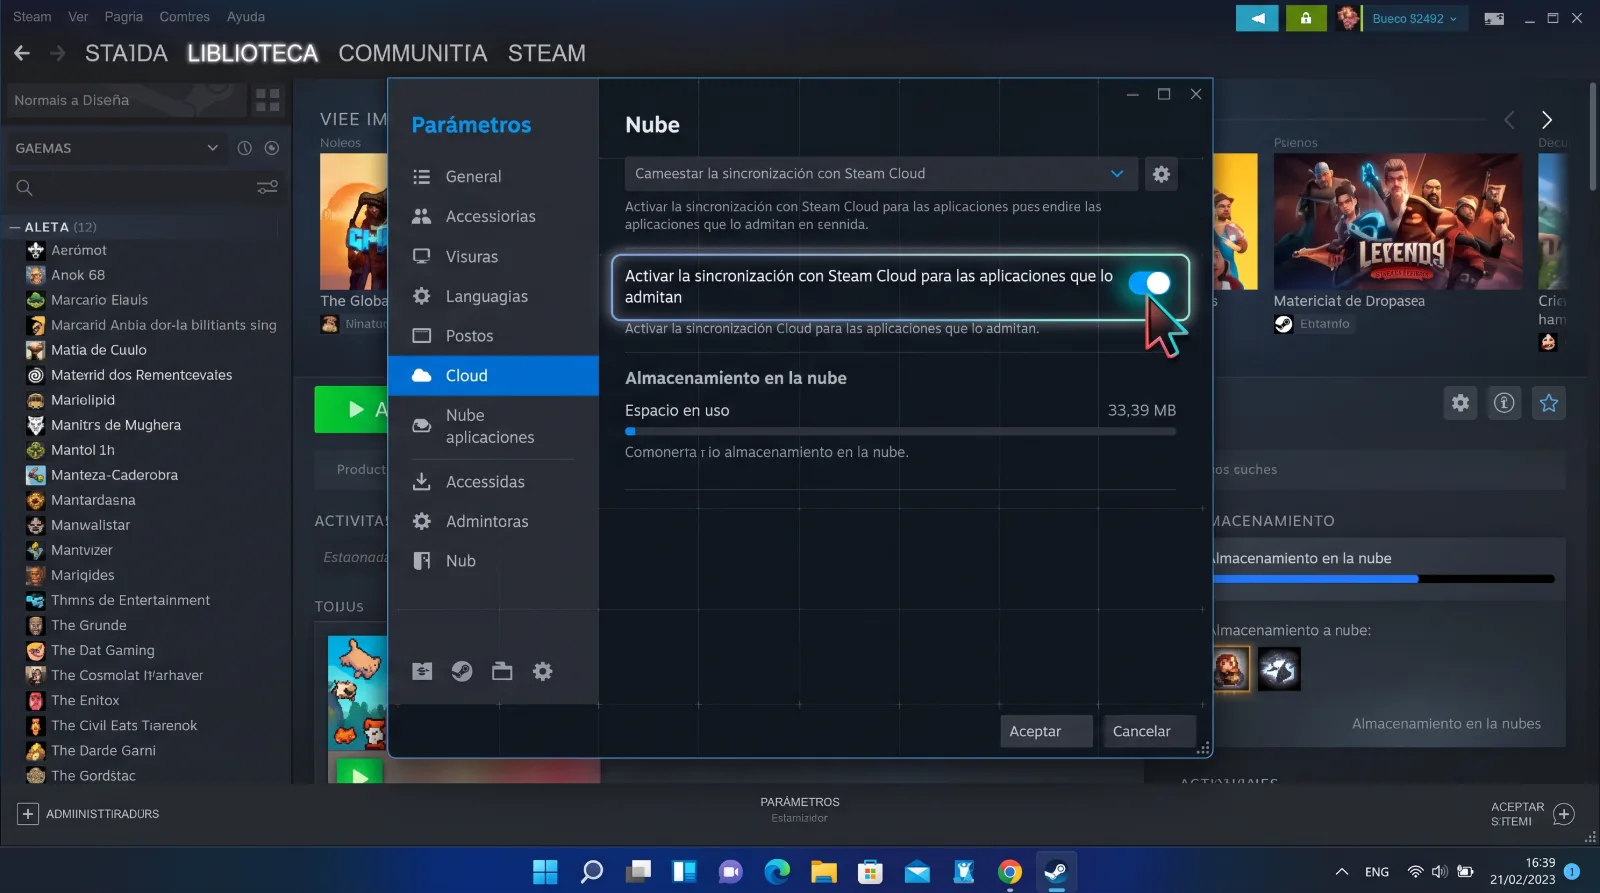
Task: Click the Aceptar button
Action: click(x=1046, y=731)
